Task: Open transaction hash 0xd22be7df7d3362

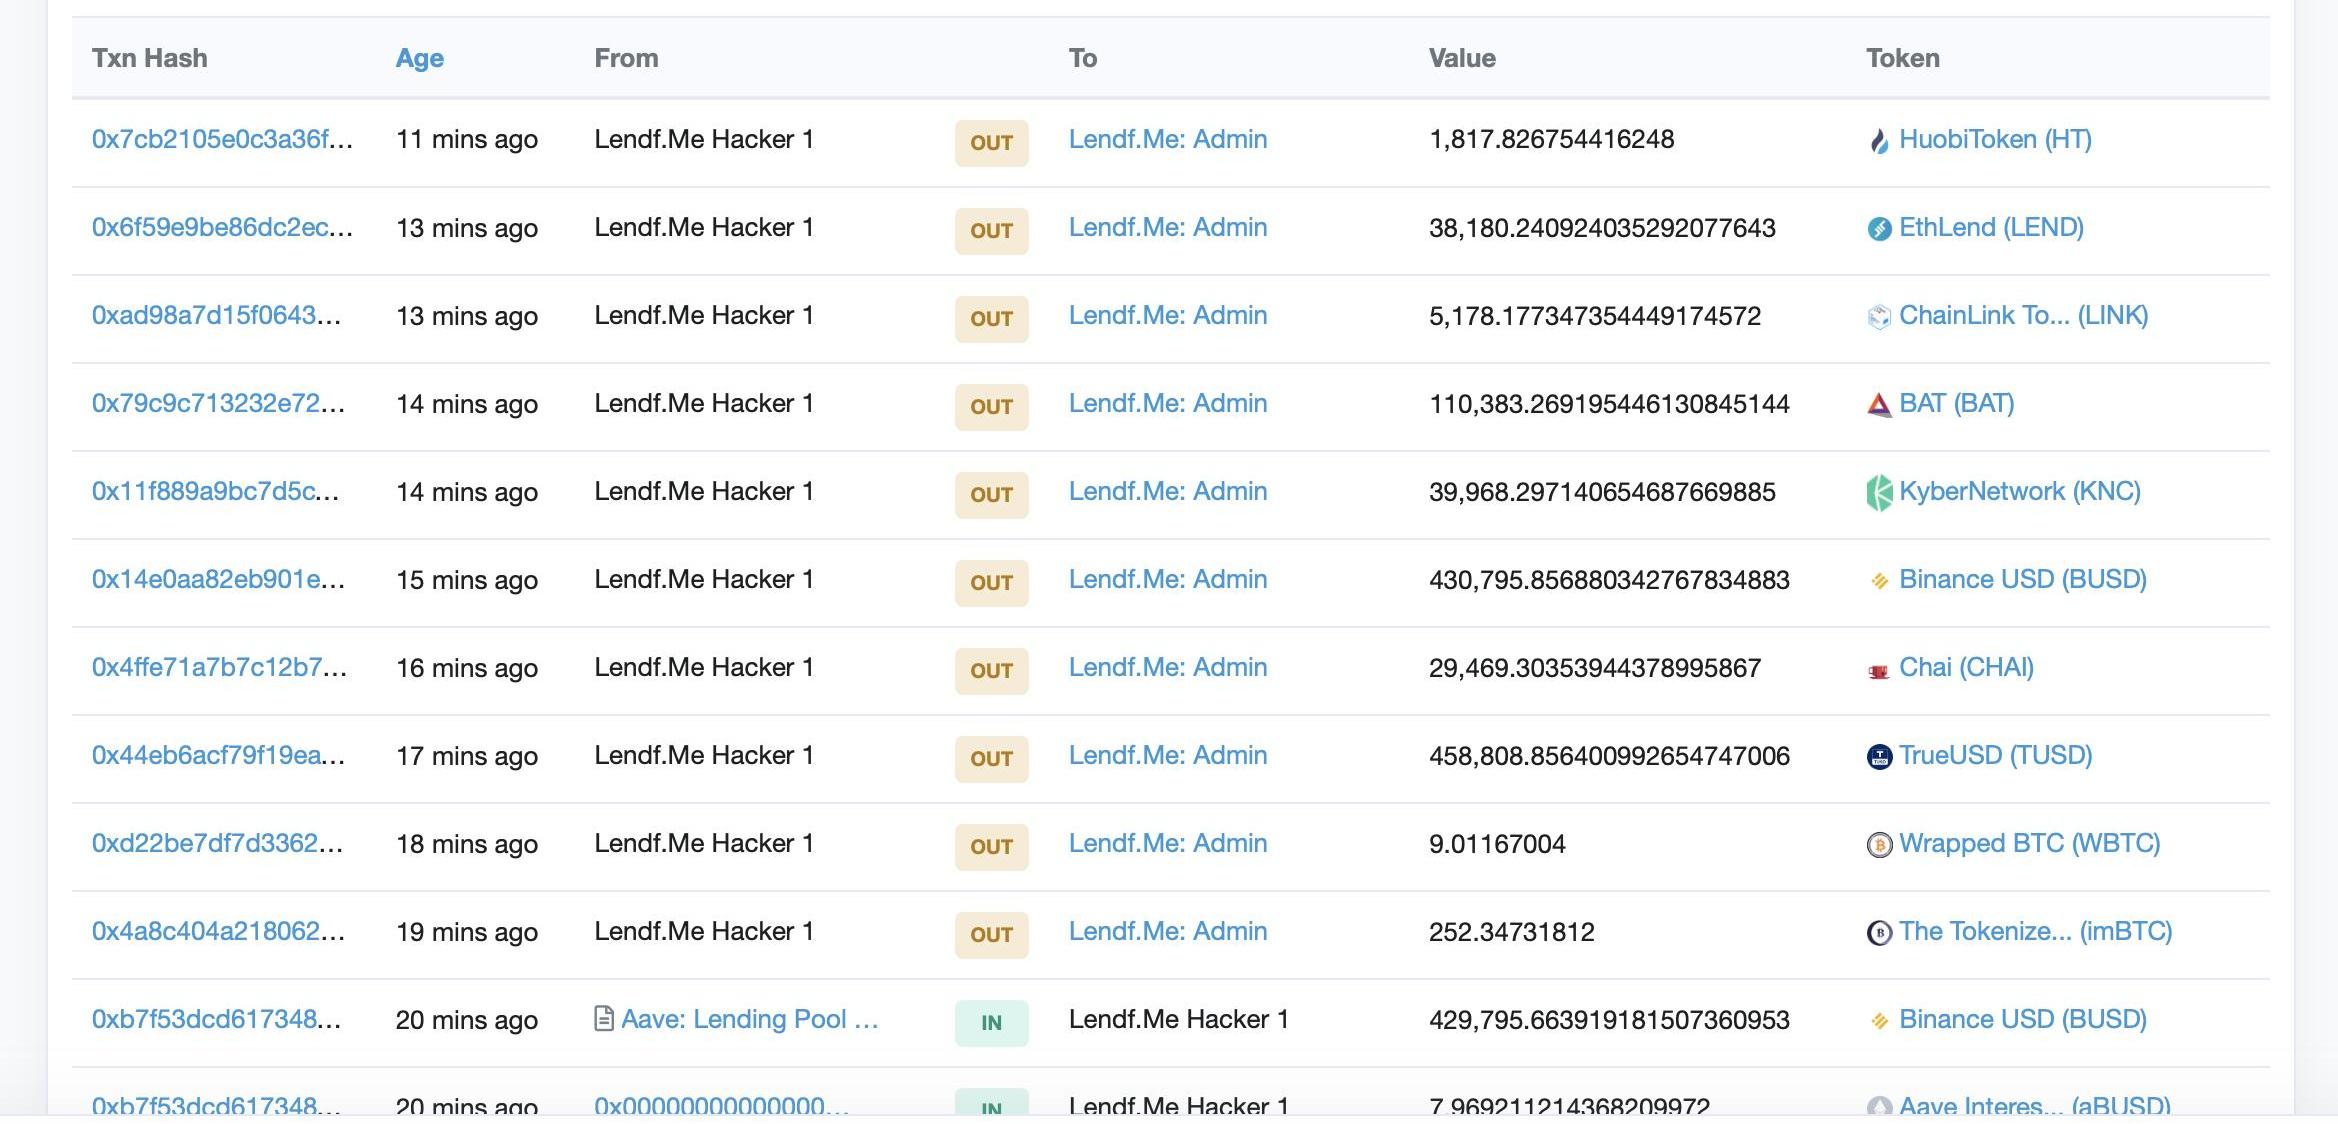Action: pyautogui.click(x=217, y=843)
